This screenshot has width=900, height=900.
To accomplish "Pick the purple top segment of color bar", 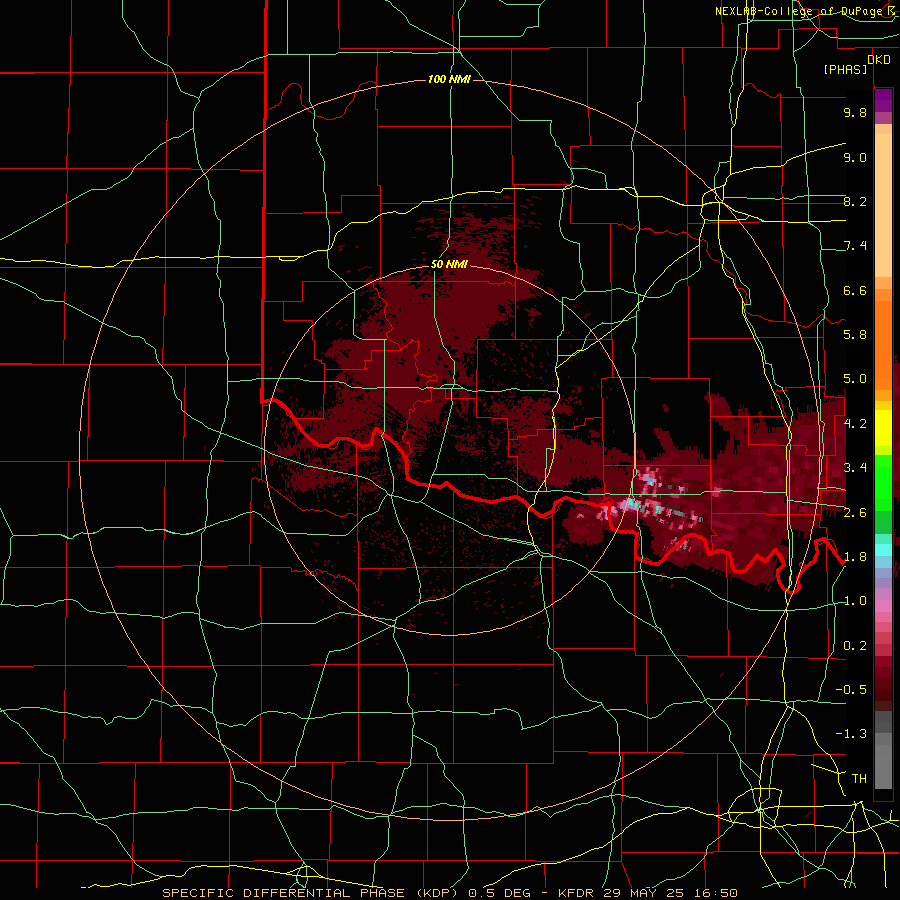I will pyautogui.click(x=883, y=100).
